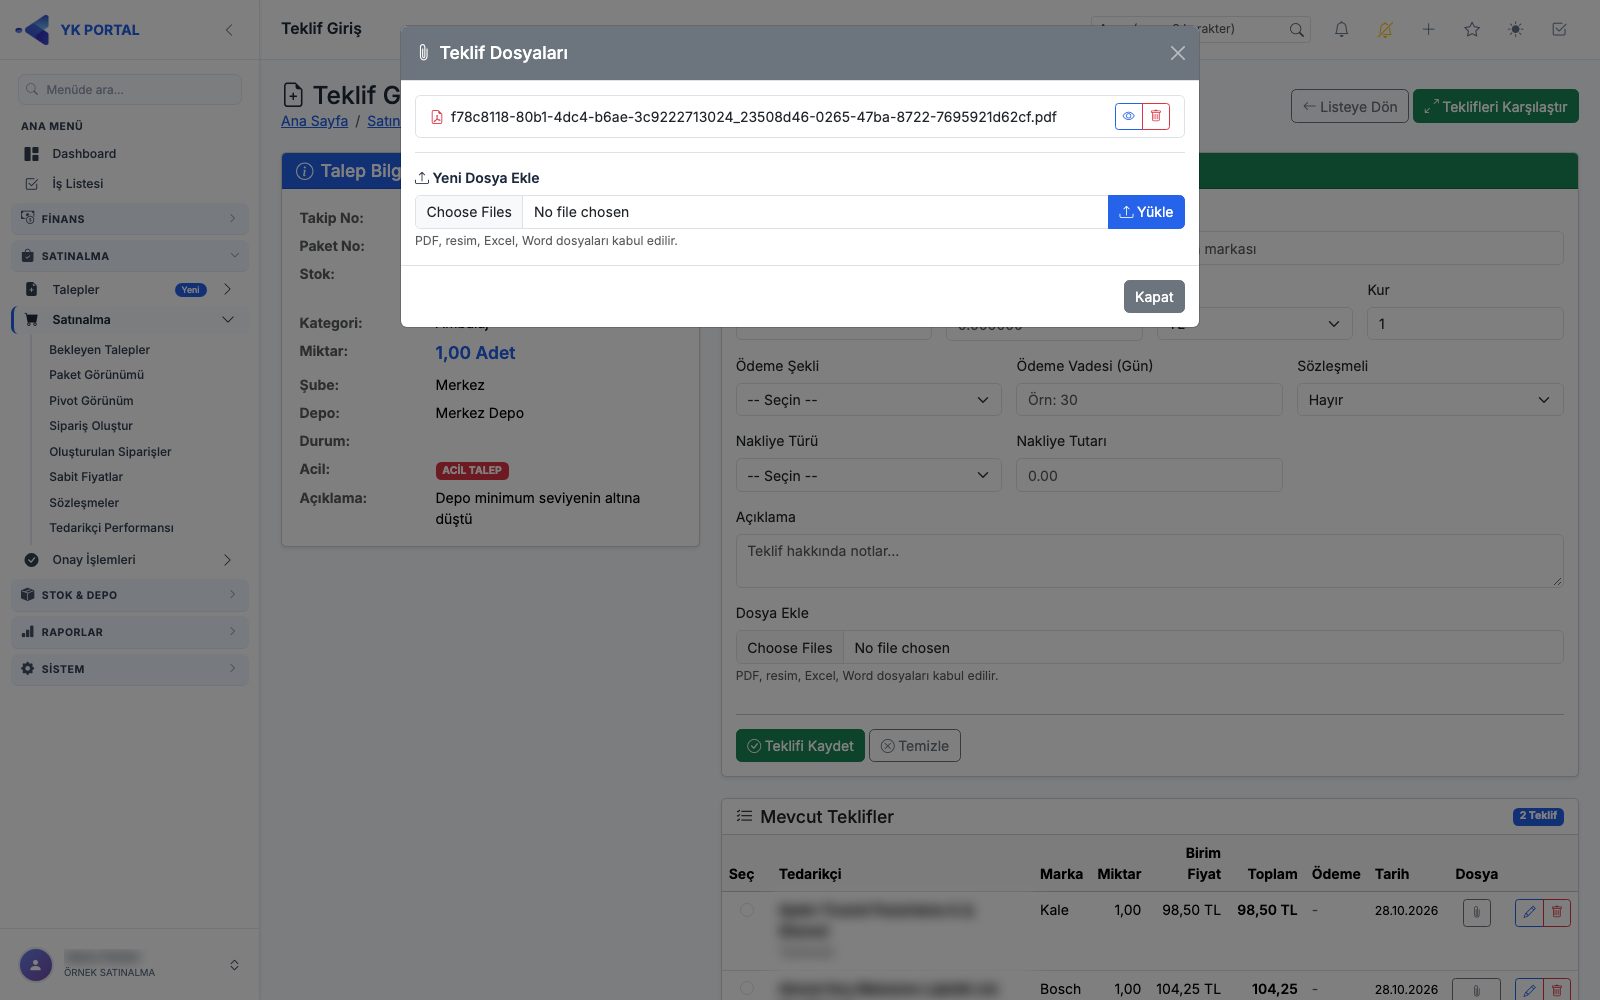The width and height of the screenshot is (1600, 1000).
Task: Click the search magnifier icon in top bar
Action: (1296, 29)
